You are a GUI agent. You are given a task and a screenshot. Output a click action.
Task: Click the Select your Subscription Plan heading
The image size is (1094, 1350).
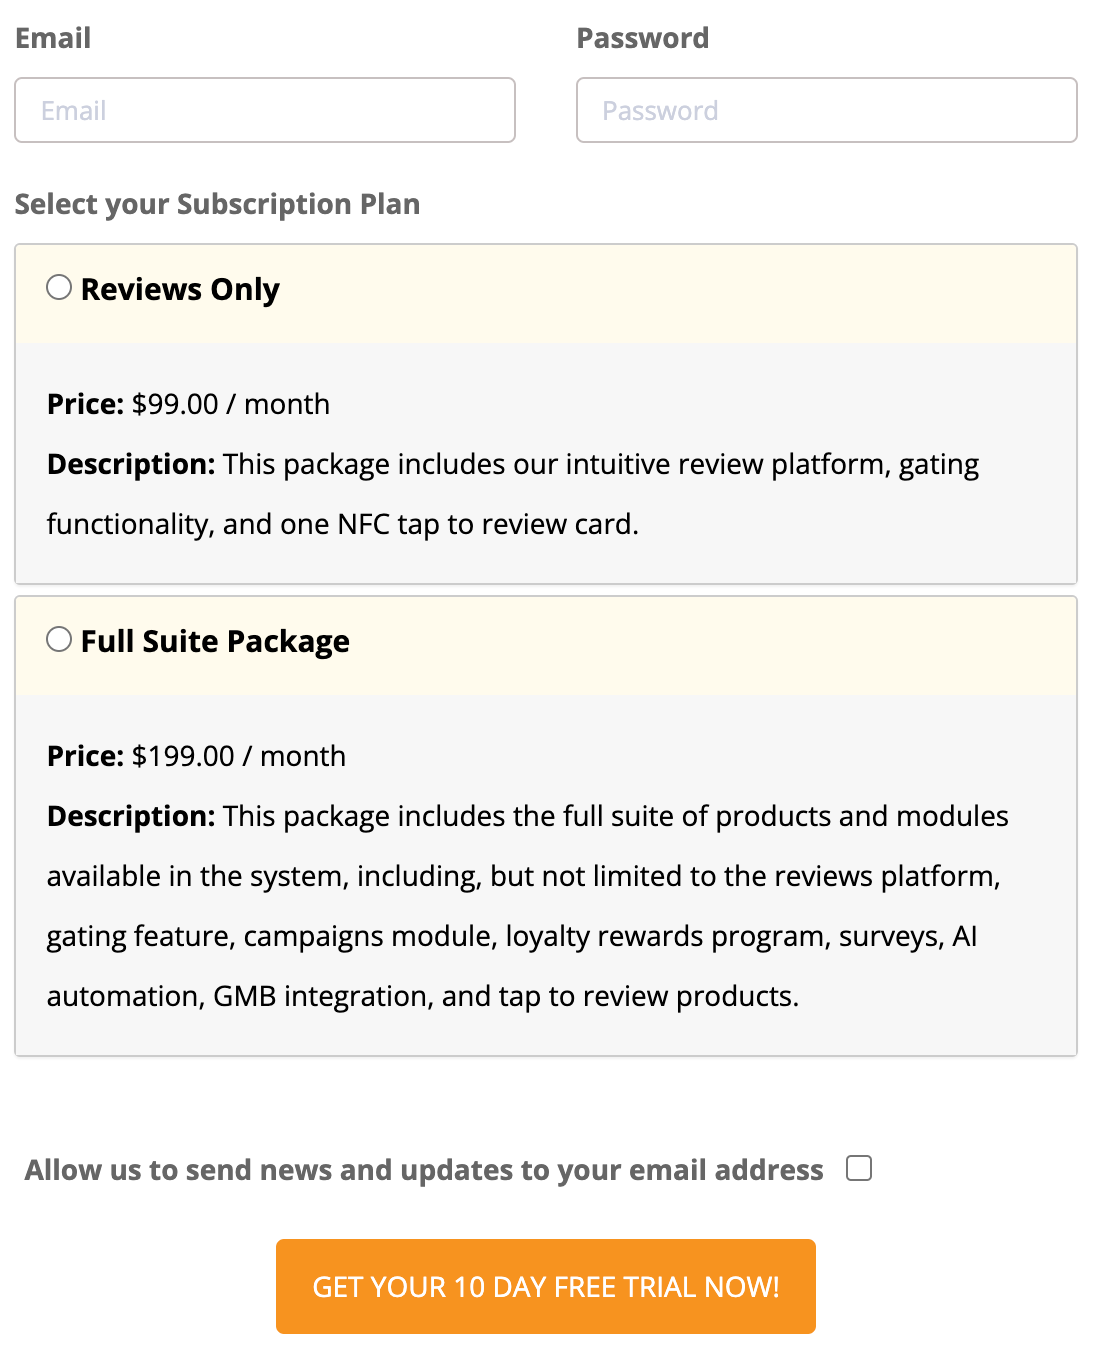point(218,203)
